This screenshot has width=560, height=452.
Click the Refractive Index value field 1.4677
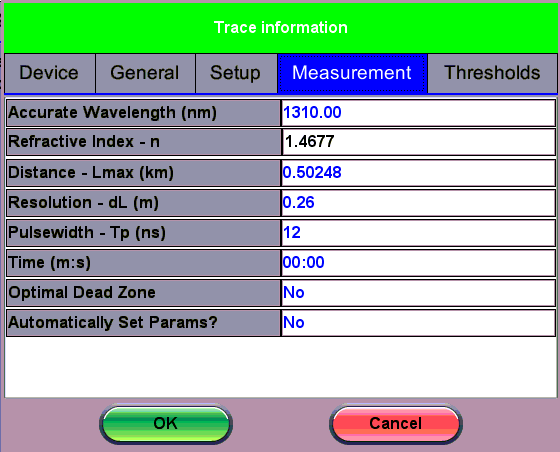coord(419,142)
